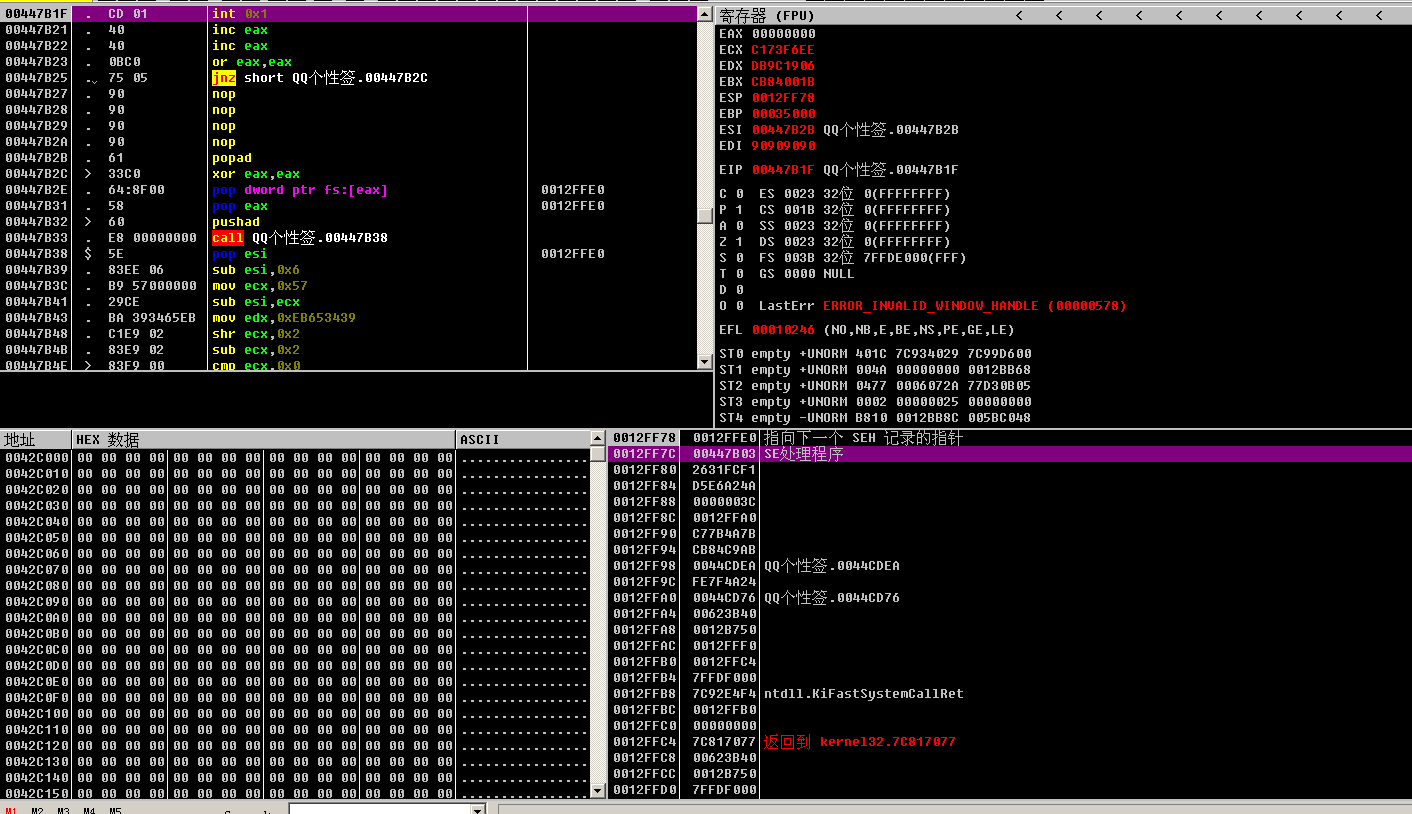
Task: Select the EBP 00035000 register
Action: (767, 114)
